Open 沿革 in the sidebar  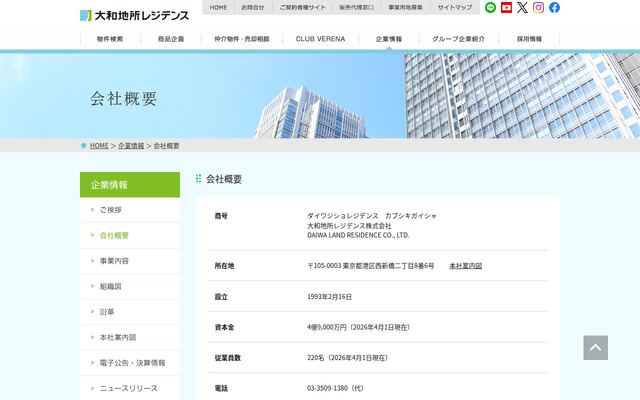coord(130,312)
